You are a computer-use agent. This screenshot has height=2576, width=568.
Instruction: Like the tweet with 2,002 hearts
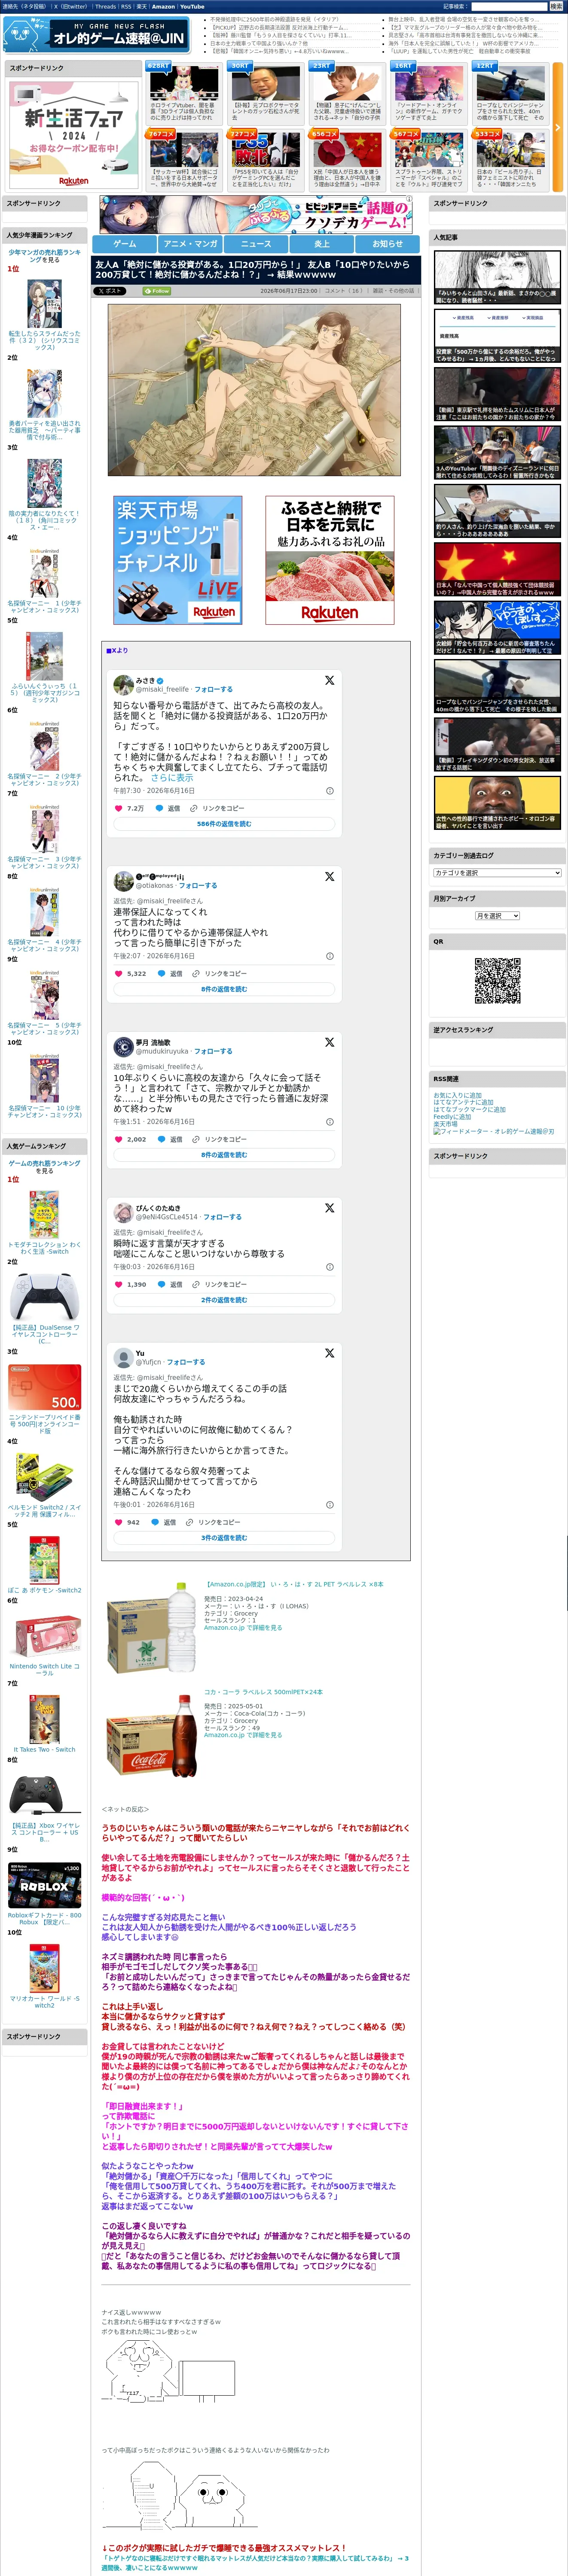click(x=118, y=1139)
